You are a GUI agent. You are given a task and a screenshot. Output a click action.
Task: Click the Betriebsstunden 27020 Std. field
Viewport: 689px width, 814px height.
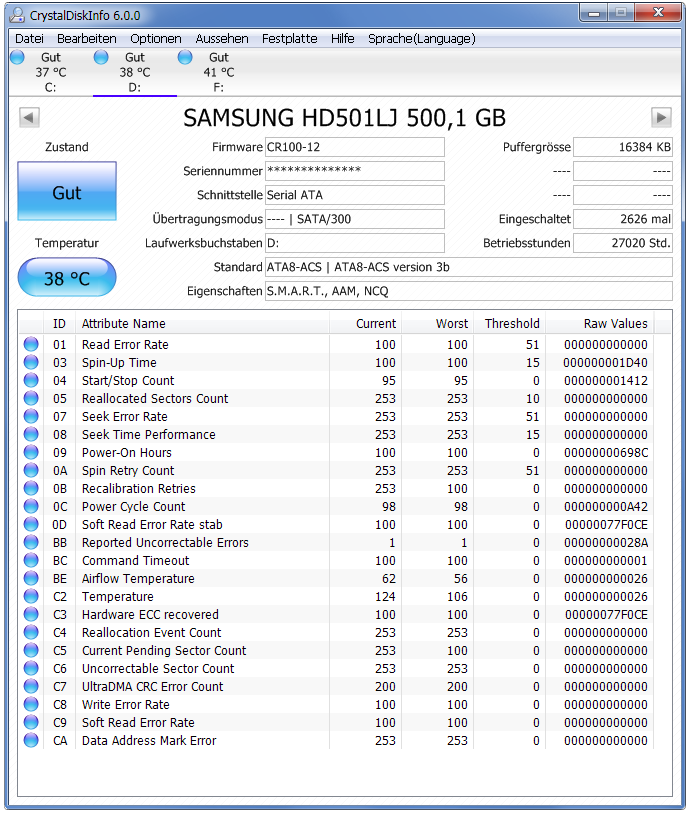coord(623,243)
